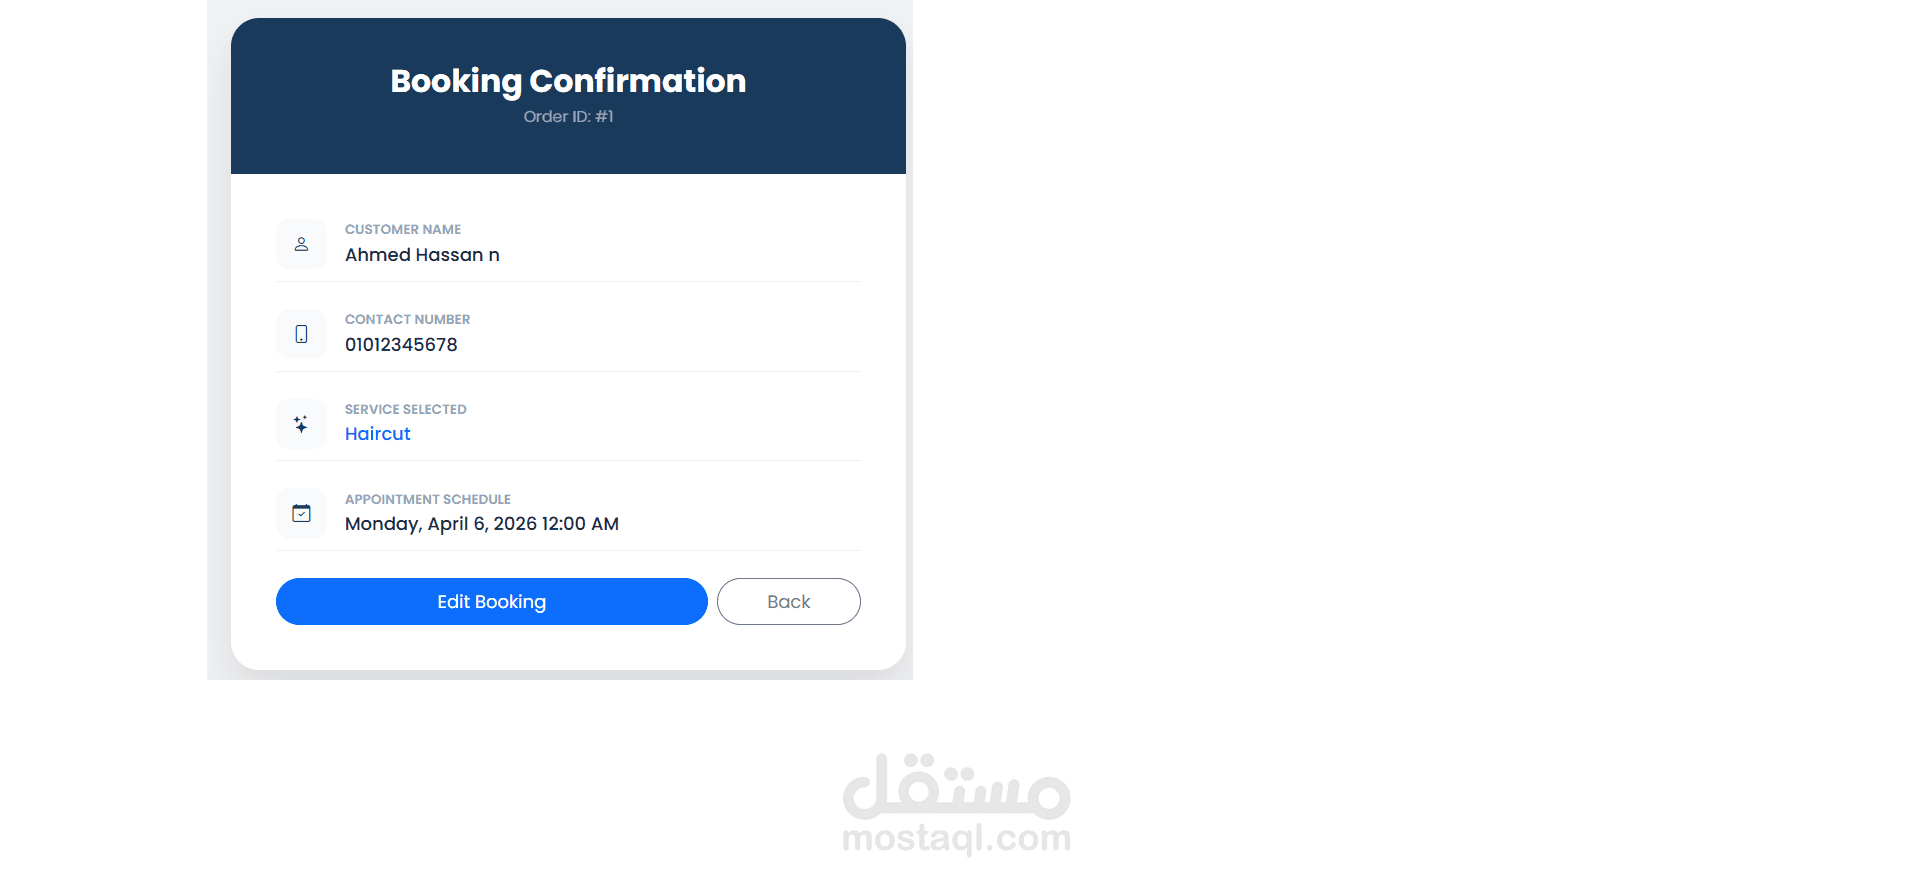The height and width of the screenshot is (876, 1914).
Task: Select the customer name Ahmed Hassan n
Action: (x=422, y=255)
